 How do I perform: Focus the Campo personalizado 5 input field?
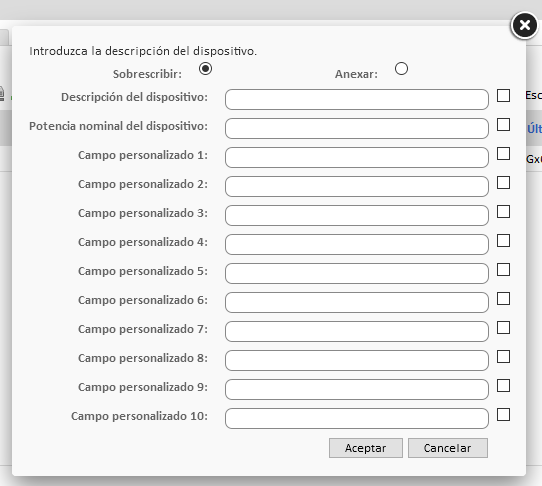click(x=357, y=273)
